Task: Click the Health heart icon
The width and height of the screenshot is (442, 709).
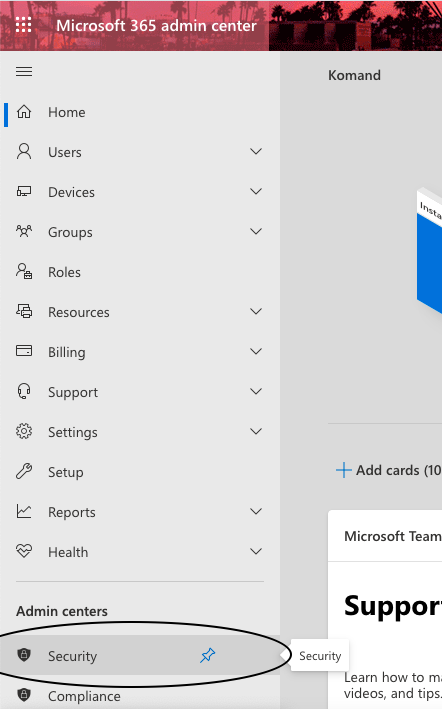Action: 24,551
